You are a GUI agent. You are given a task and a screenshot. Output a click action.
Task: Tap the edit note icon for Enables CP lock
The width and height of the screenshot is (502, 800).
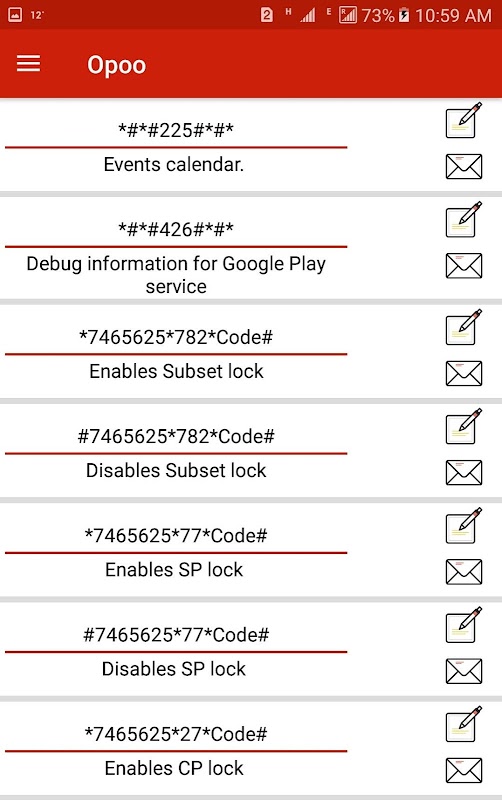(464, 724)
